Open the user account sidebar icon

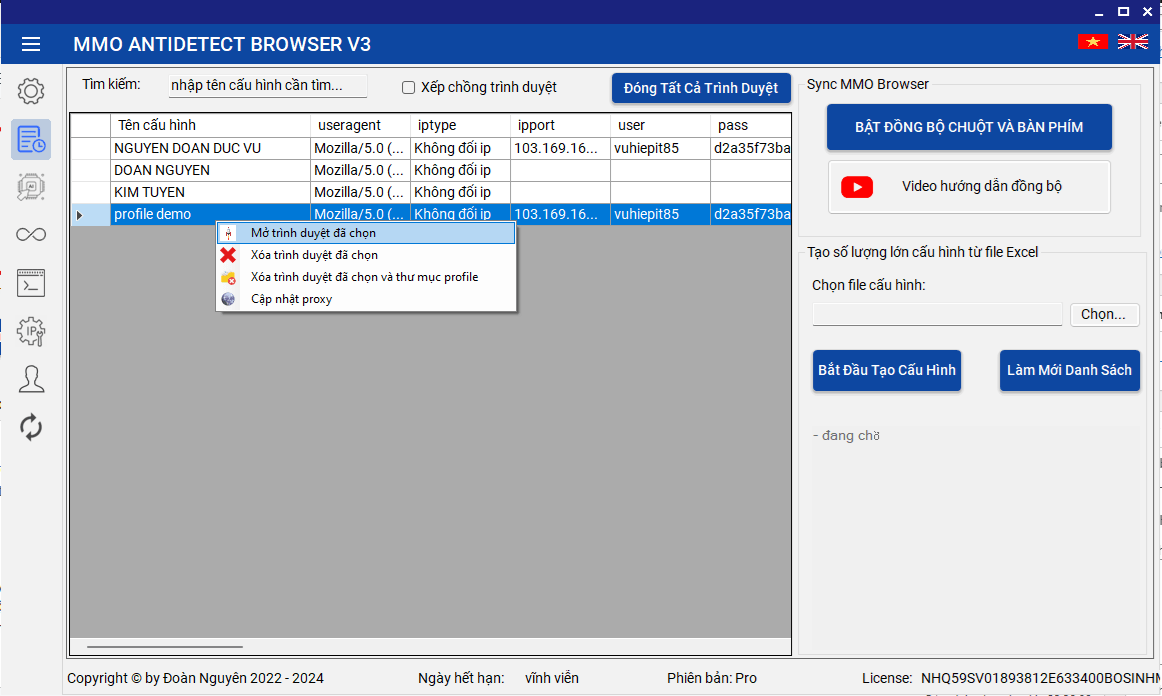click(x=31, y=379)
